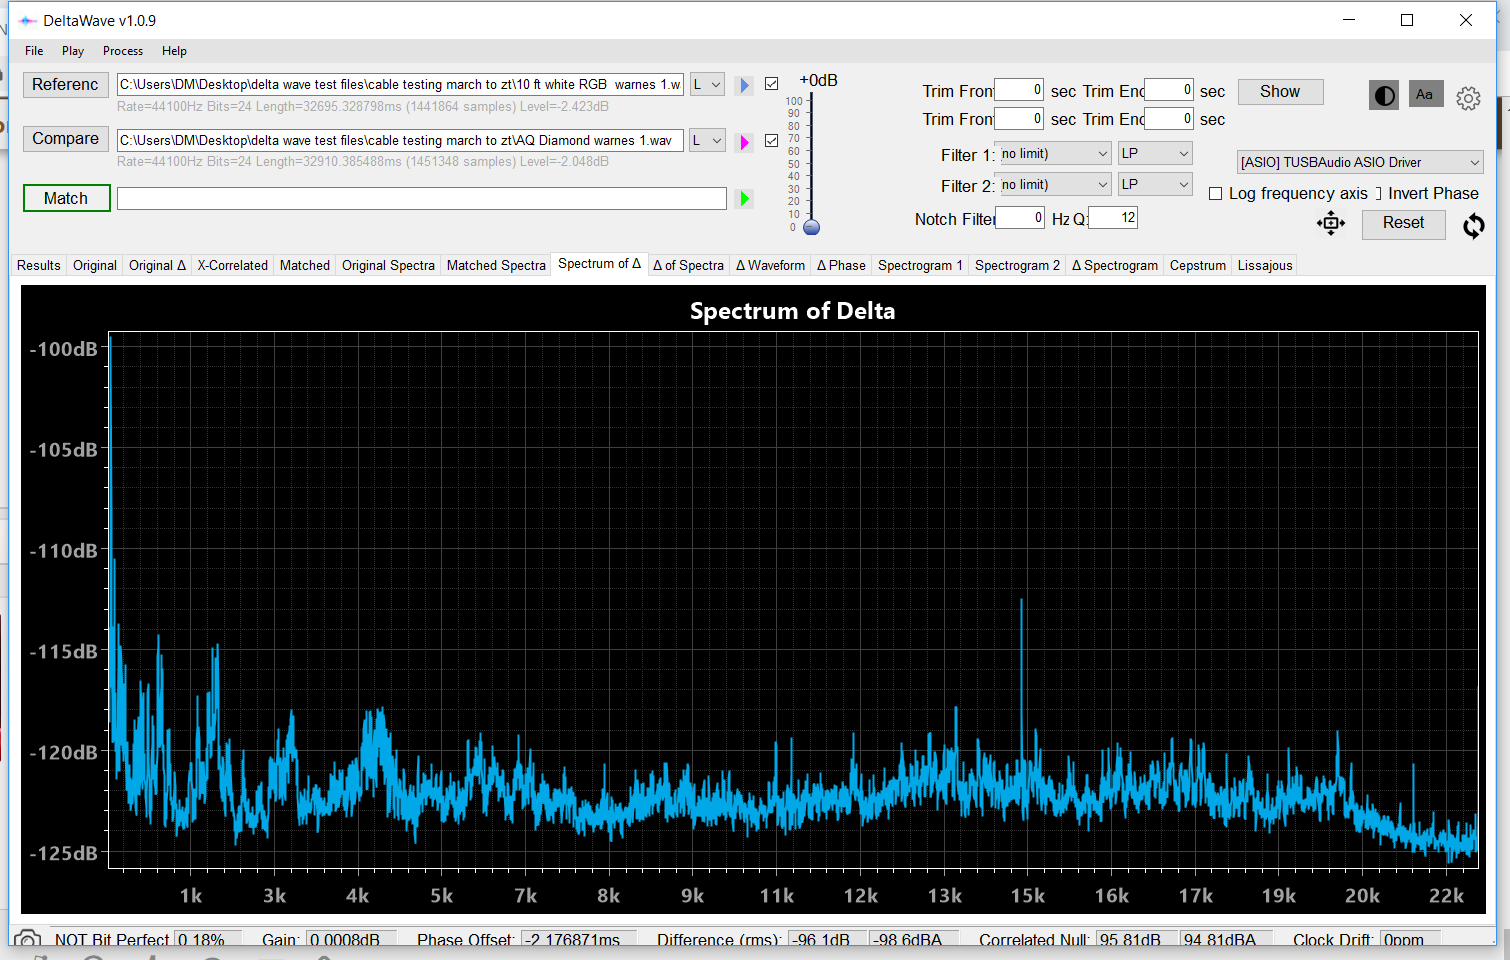
Task: Enable Log frequency axis checkbox
Action: pyautogui.click(x=1216, y=194)
